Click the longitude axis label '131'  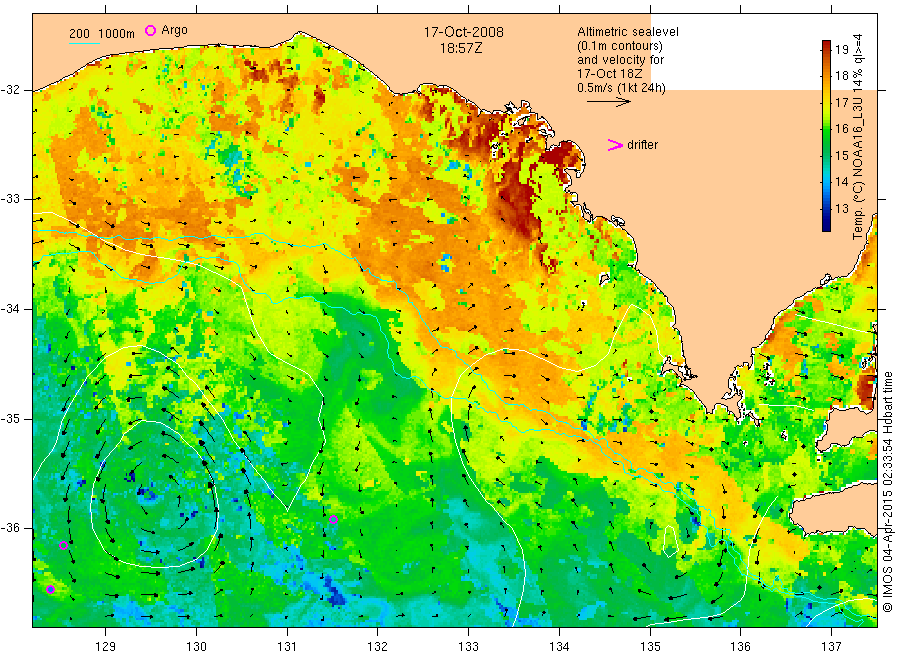click(287, 647)
